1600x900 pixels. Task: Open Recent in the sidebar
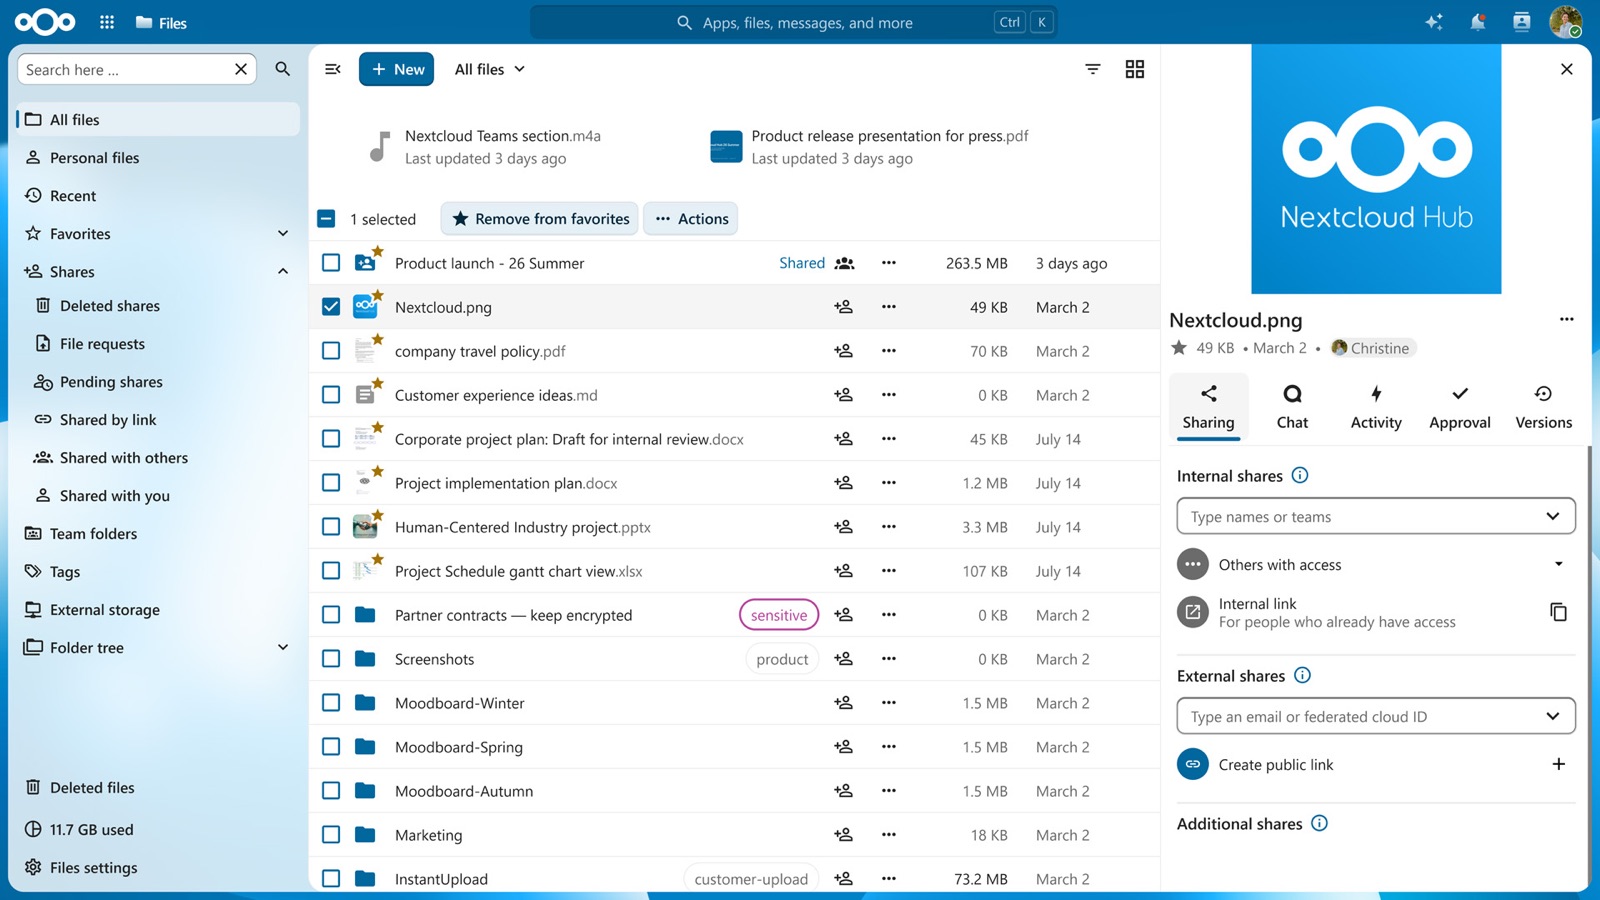pos(158,195)
